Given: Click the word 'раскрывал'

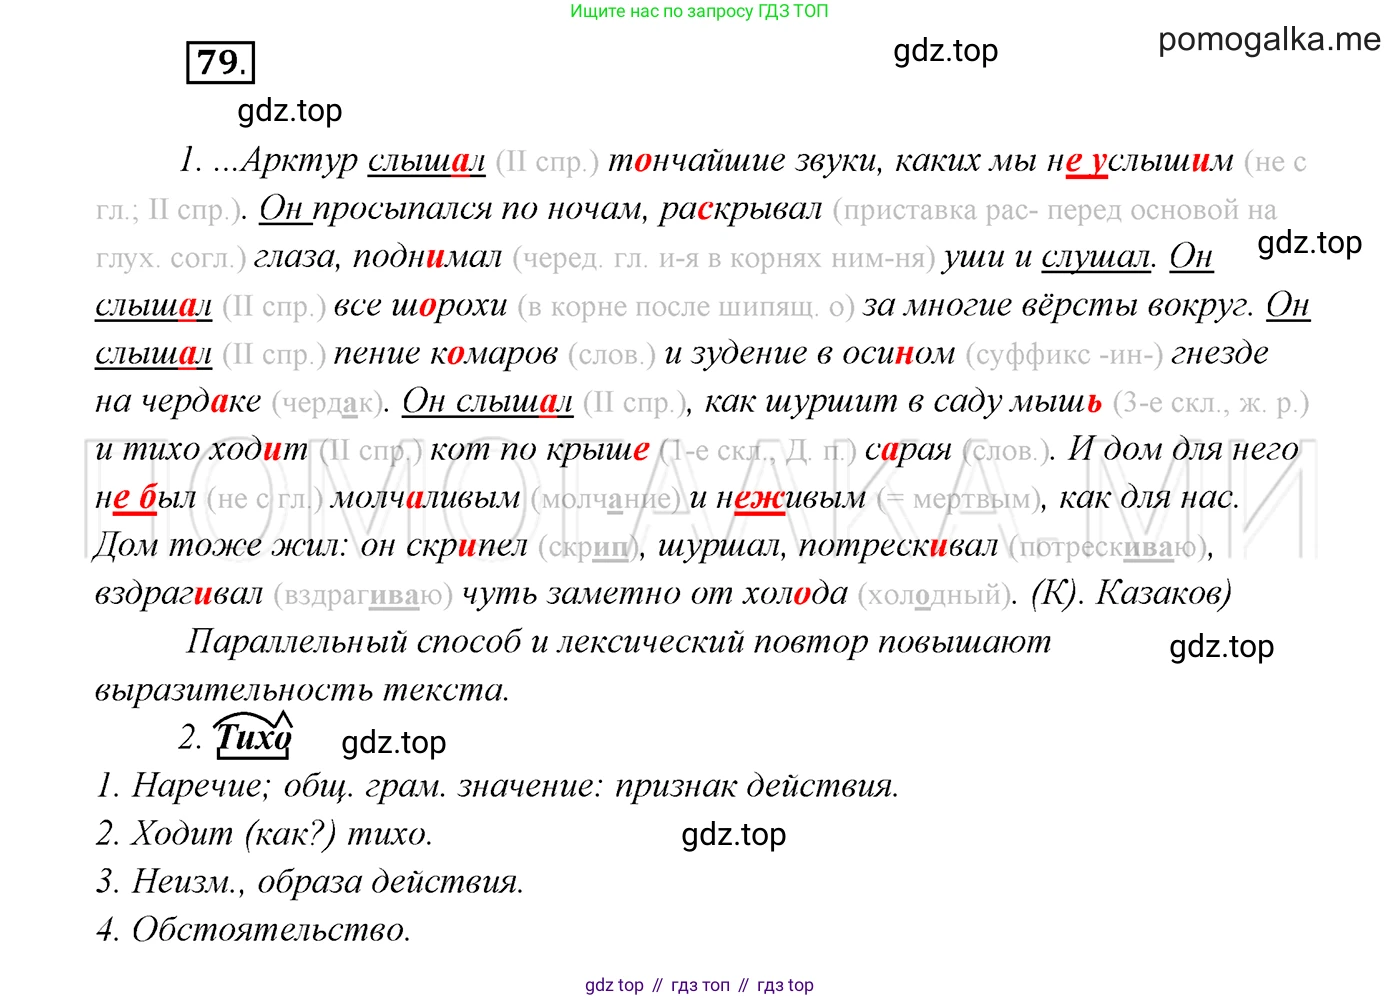Looking at the screenshot, I should 740,208.
